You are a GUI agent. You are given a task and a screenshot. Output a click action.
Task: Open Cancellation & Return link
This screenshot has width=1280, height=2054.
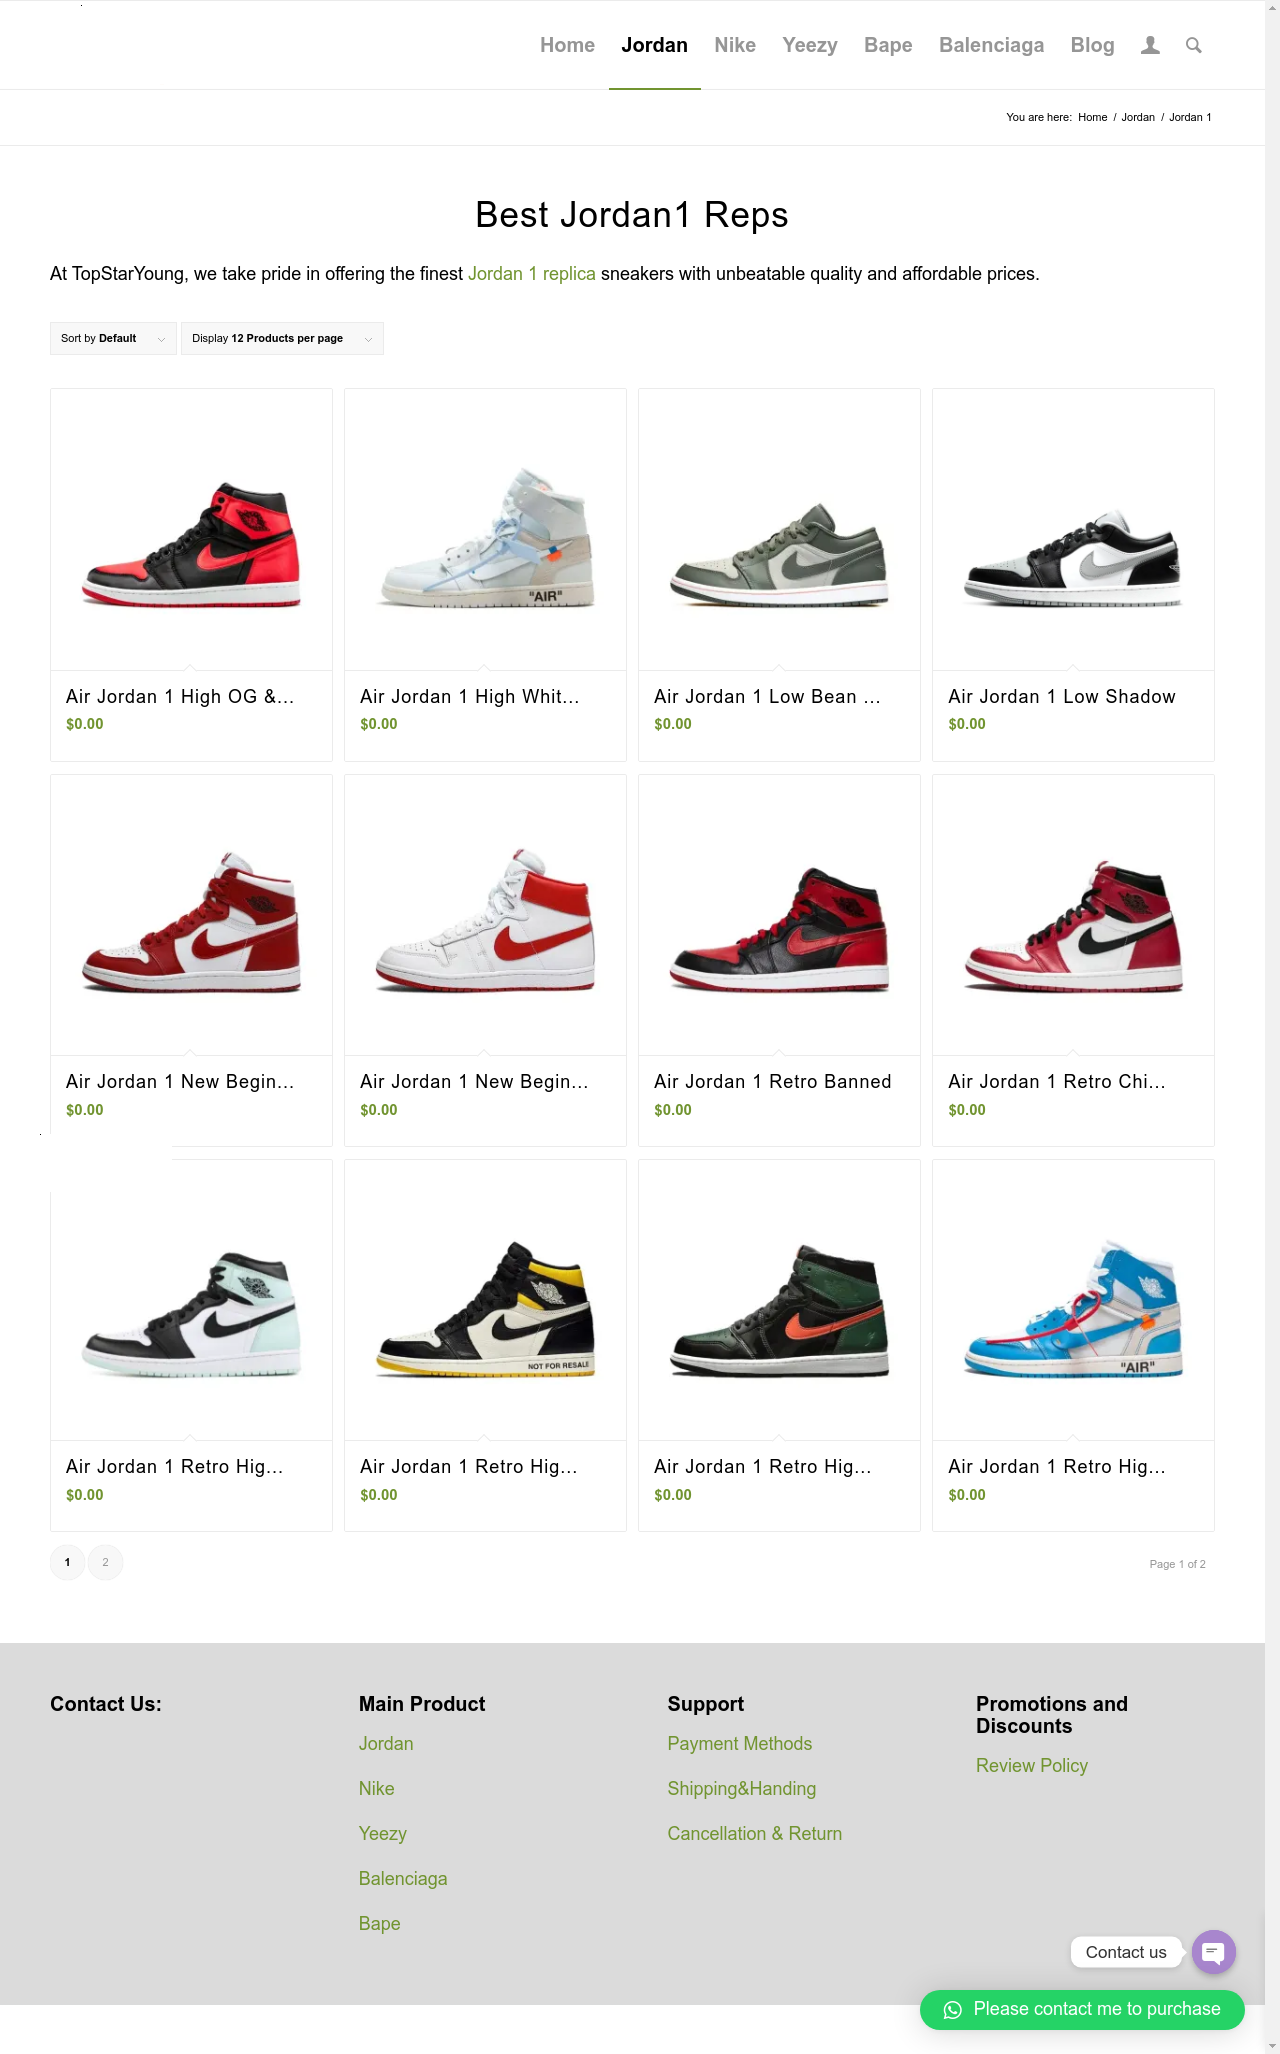pyautogui.click(x=755, y=1834)
